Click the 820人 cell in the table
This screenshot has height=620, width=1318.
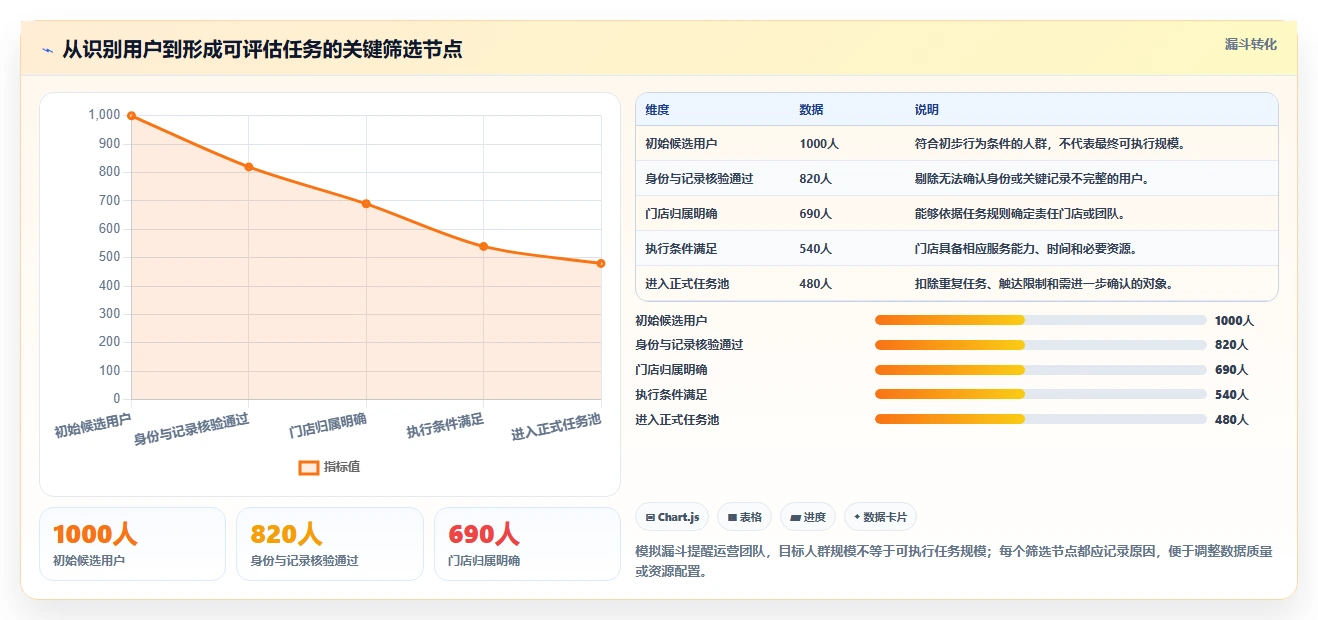click(815, 179)
